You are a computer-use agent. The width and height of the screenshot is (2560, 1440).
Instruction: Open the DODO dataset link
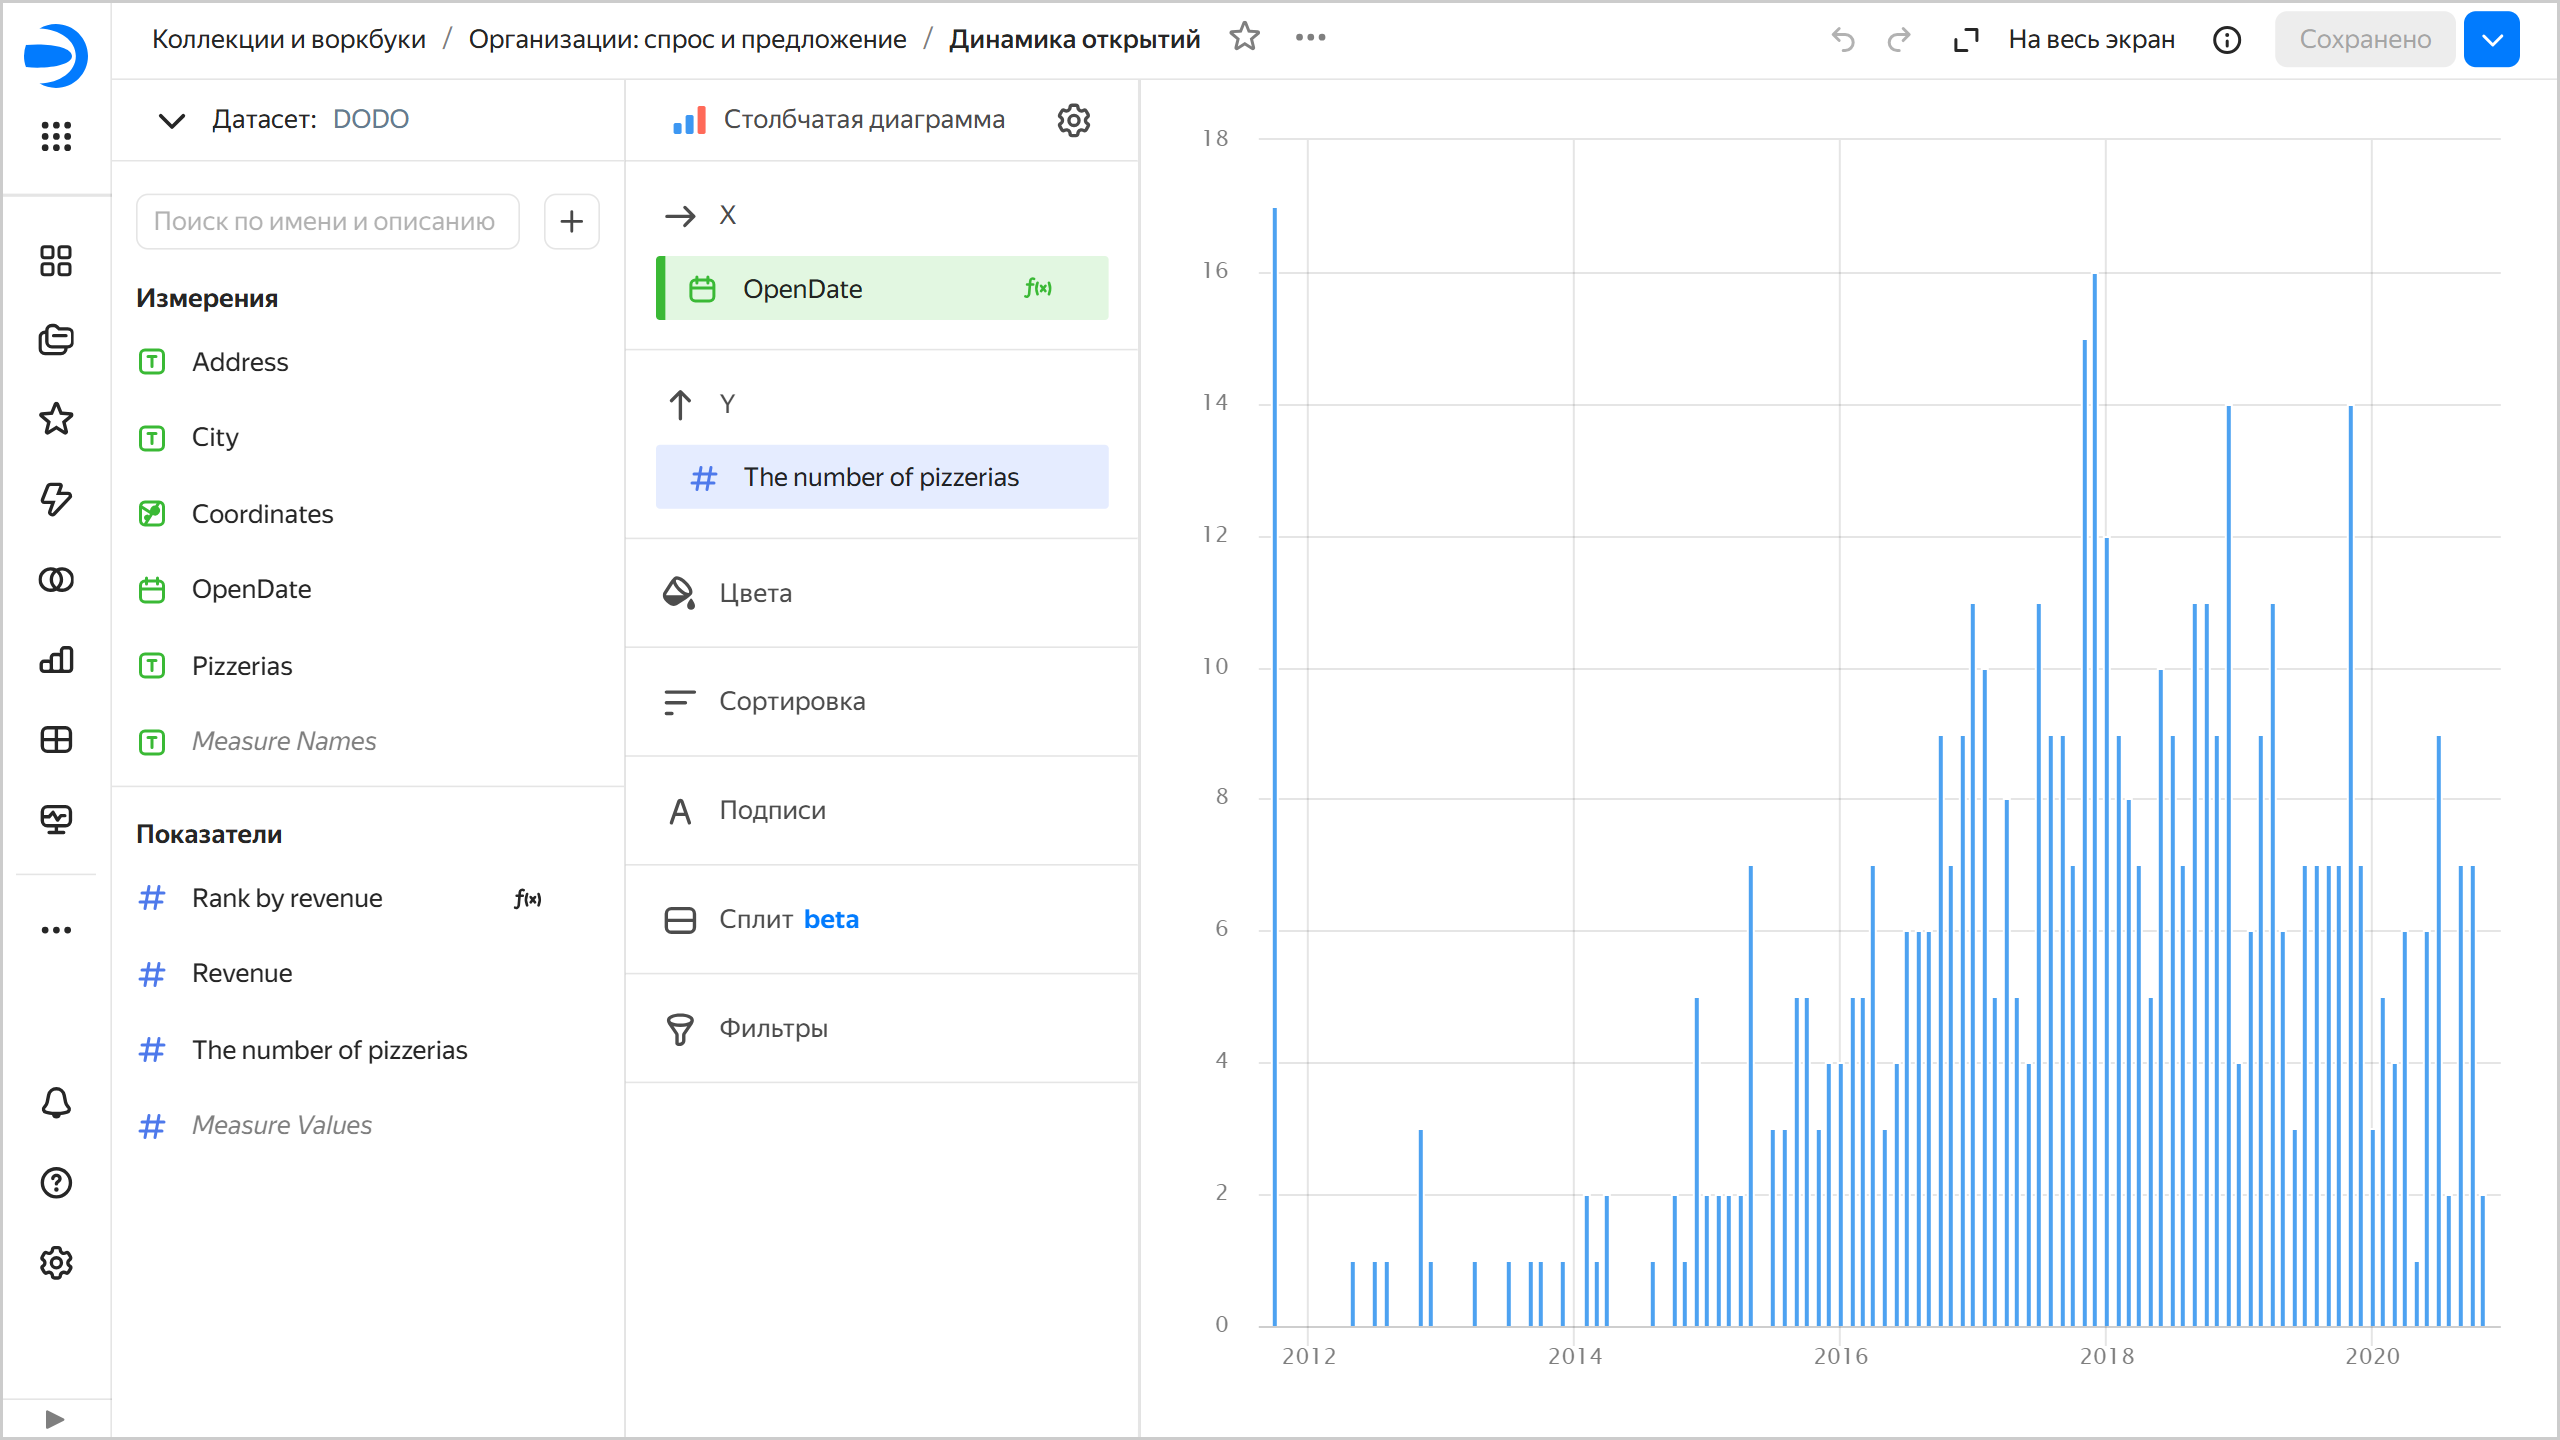[370, 119]
